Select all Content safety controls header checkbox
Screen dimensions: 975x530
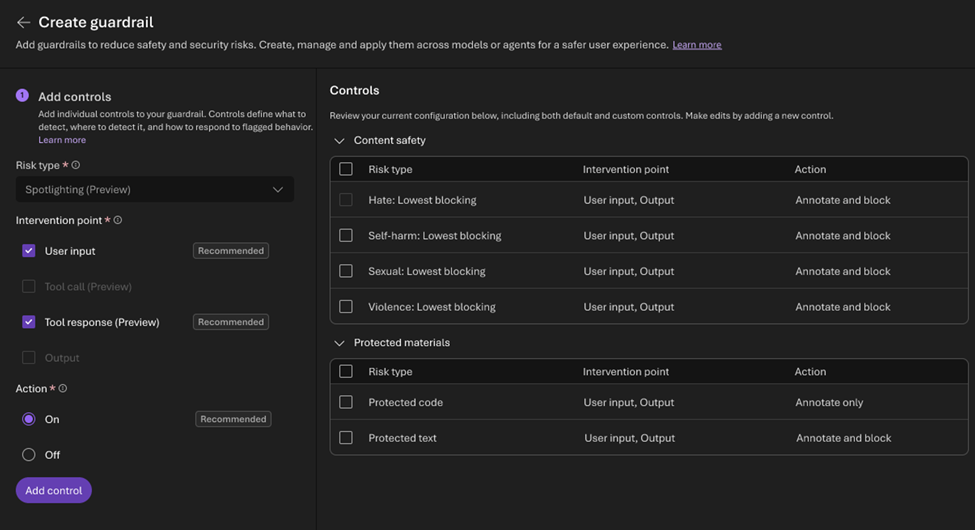(346, 169)
